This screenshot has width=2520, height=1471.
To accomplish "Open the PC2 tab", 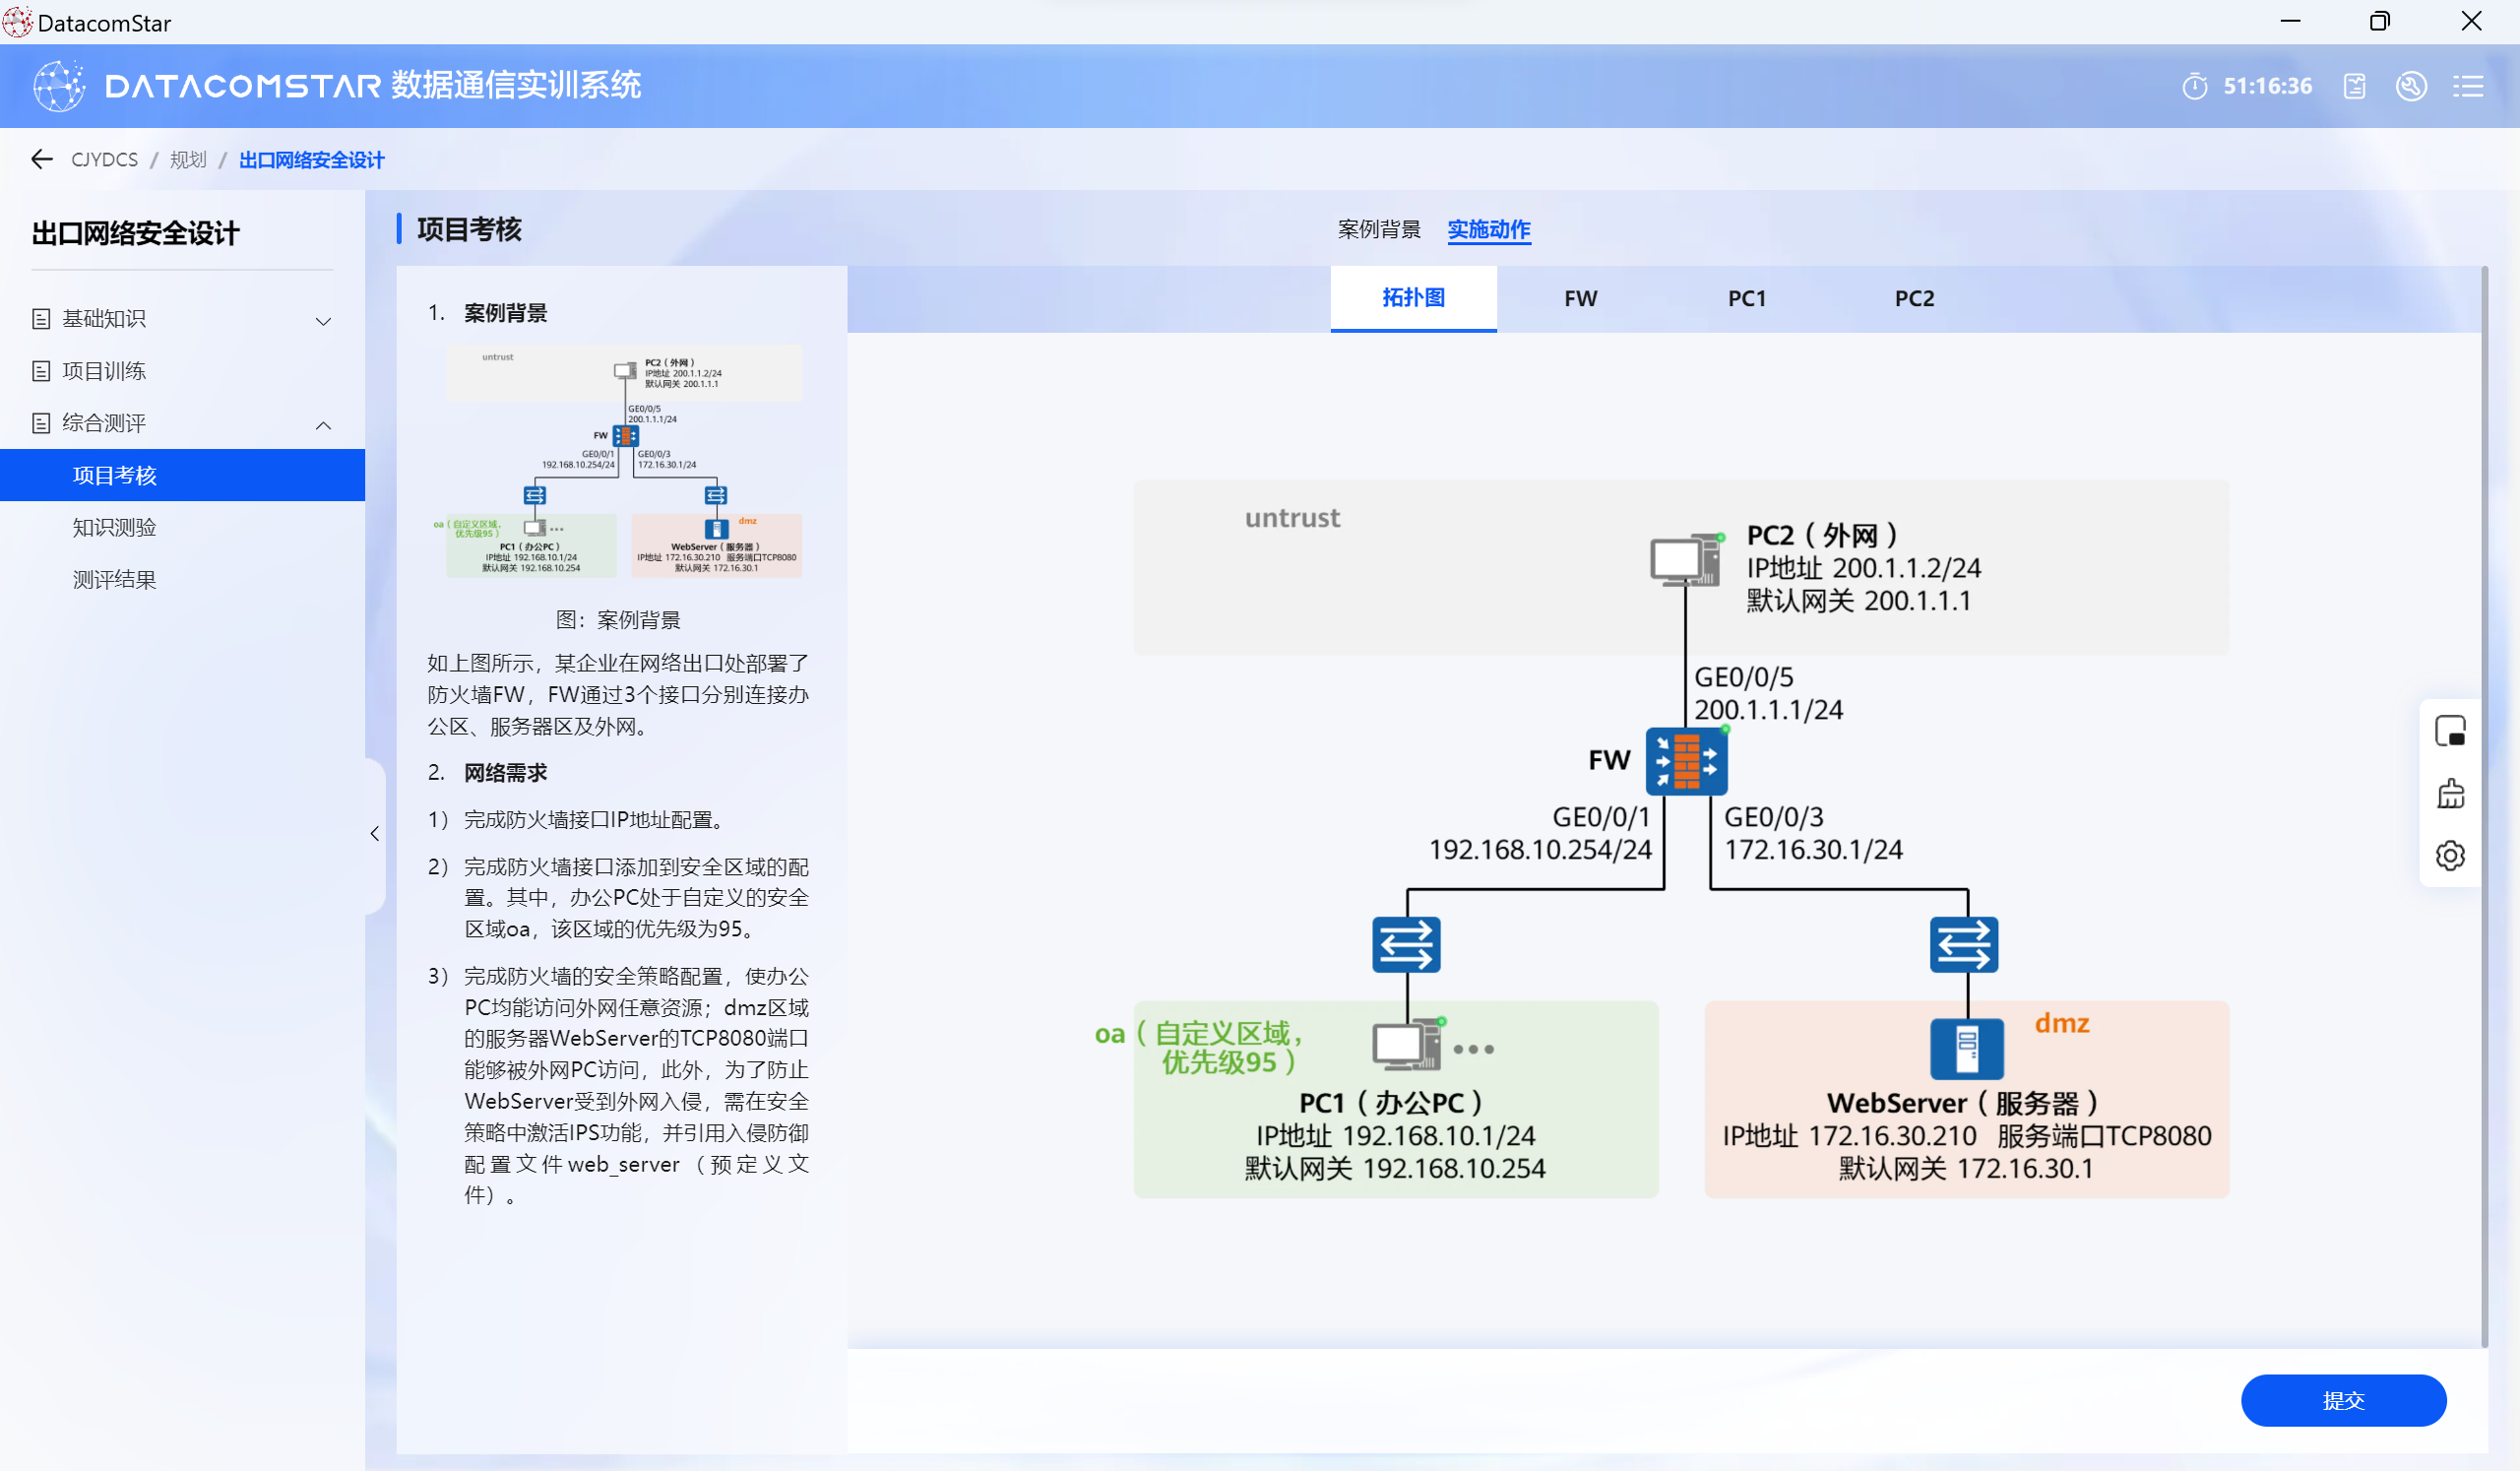I will coord(1913,298).
